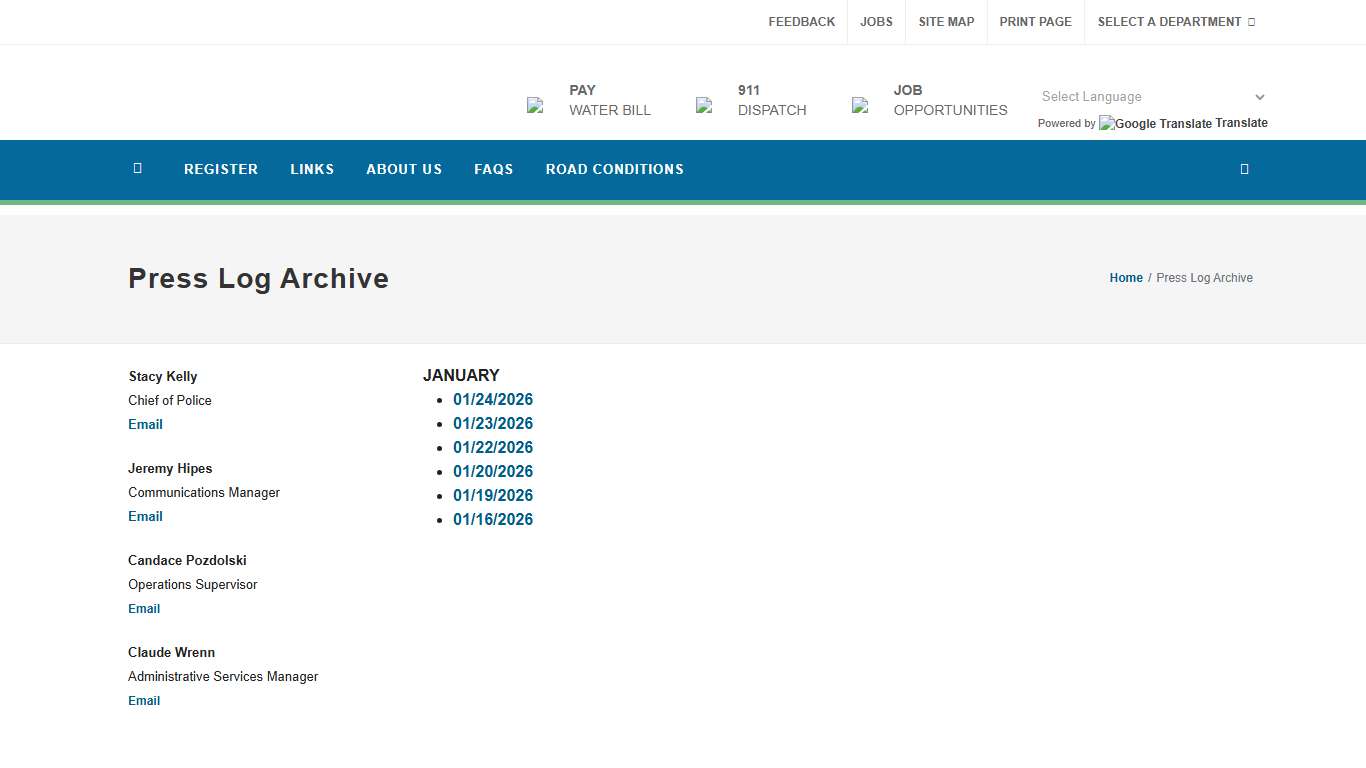Click the Google Translate logo
Viewport: 1366px width, 768px height.
tap(1155, 124)
